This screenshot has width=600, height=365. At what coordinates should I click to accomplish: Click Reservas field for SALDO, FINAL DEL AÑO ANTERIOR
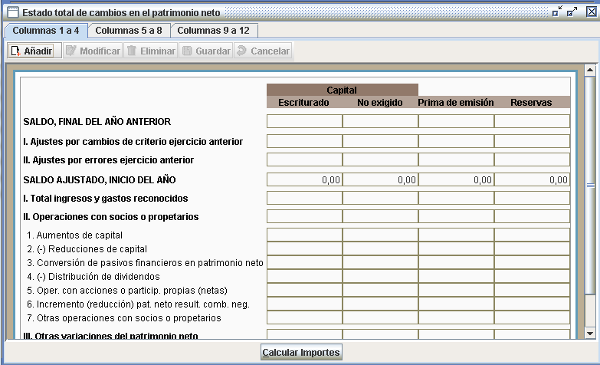532,121
